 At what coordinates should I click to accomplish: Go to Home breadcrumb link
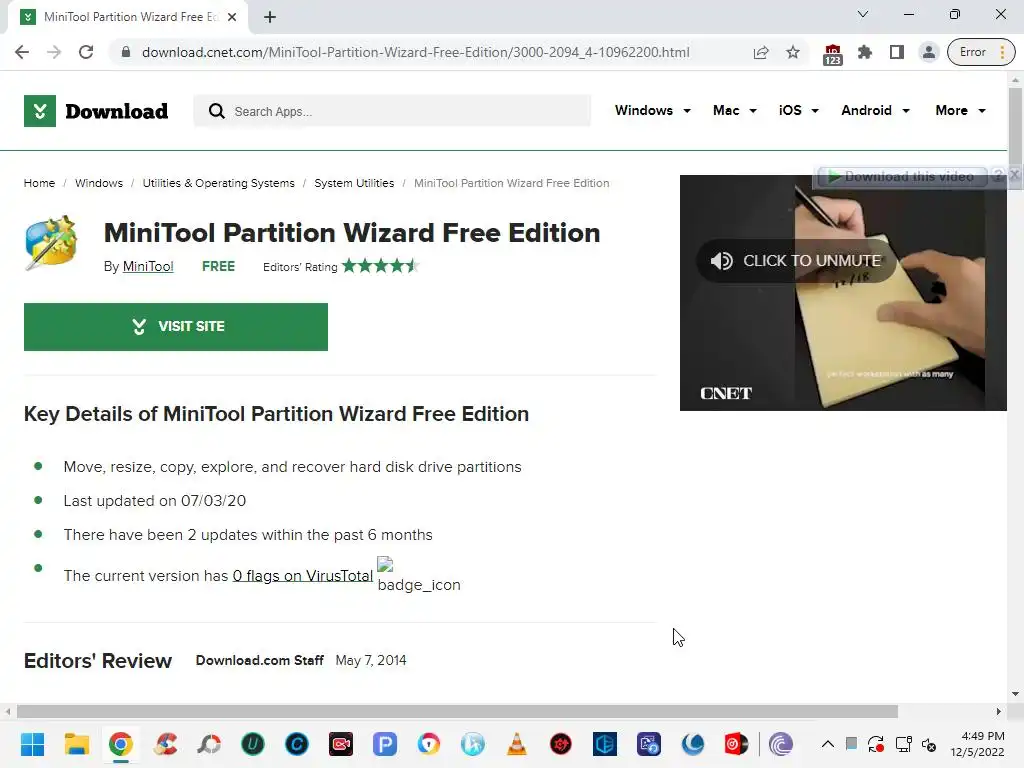(x=39, y=183)
